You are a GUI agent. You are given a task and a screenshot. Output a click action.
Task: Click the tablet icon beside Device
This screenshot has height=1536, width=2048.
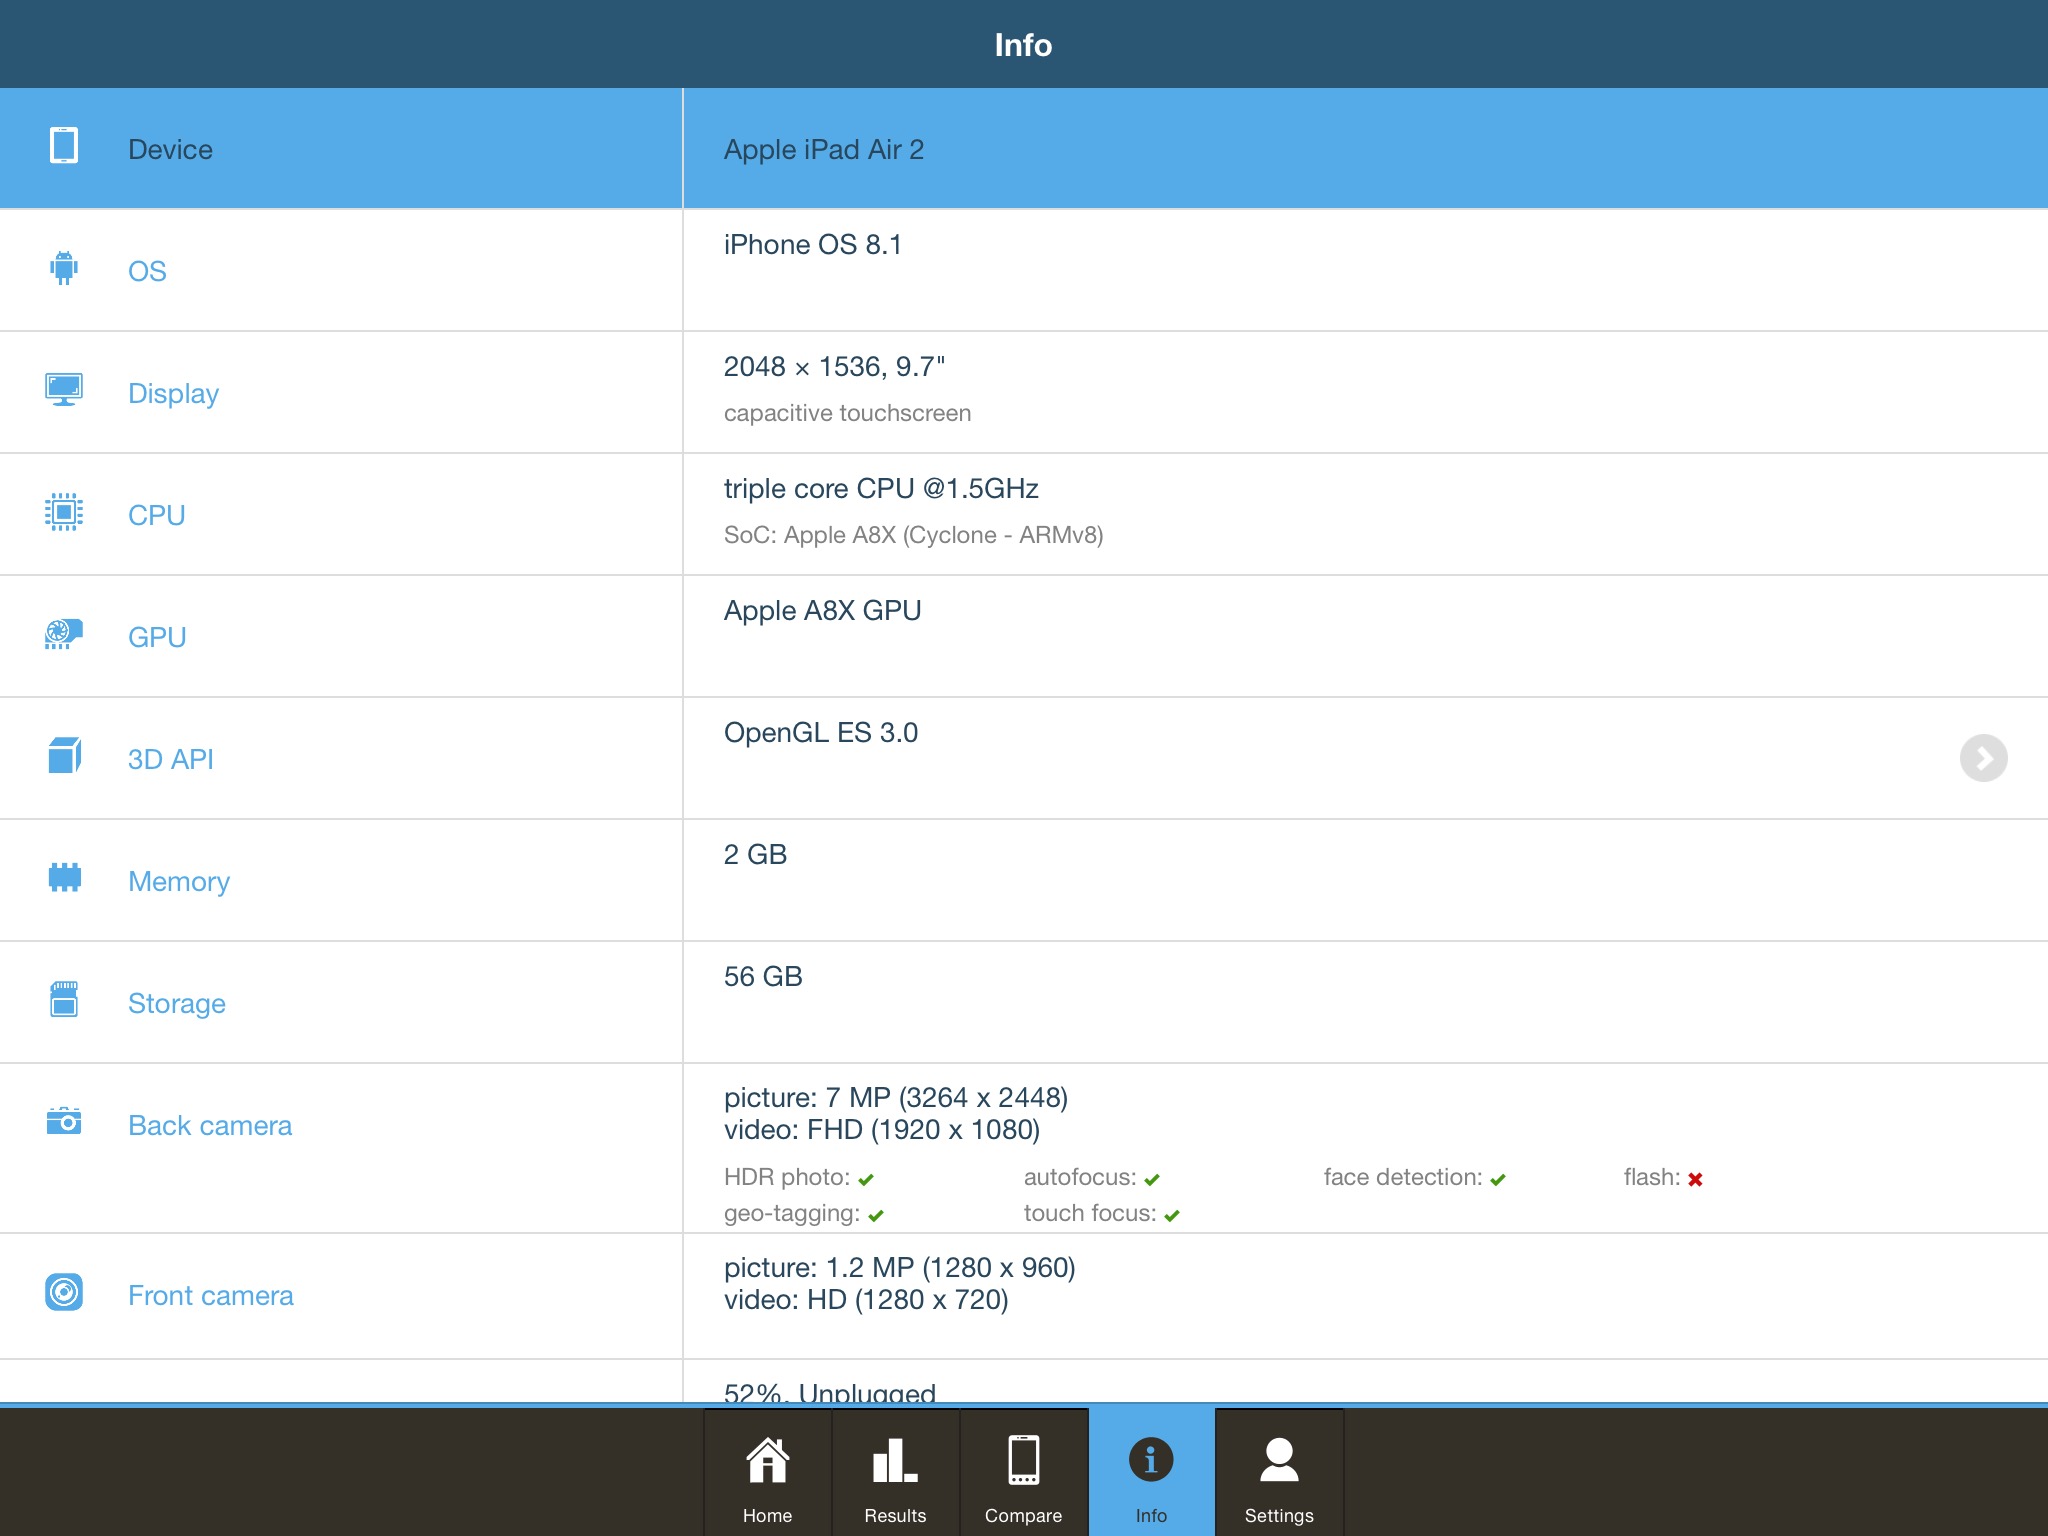[x=64, y=146]
